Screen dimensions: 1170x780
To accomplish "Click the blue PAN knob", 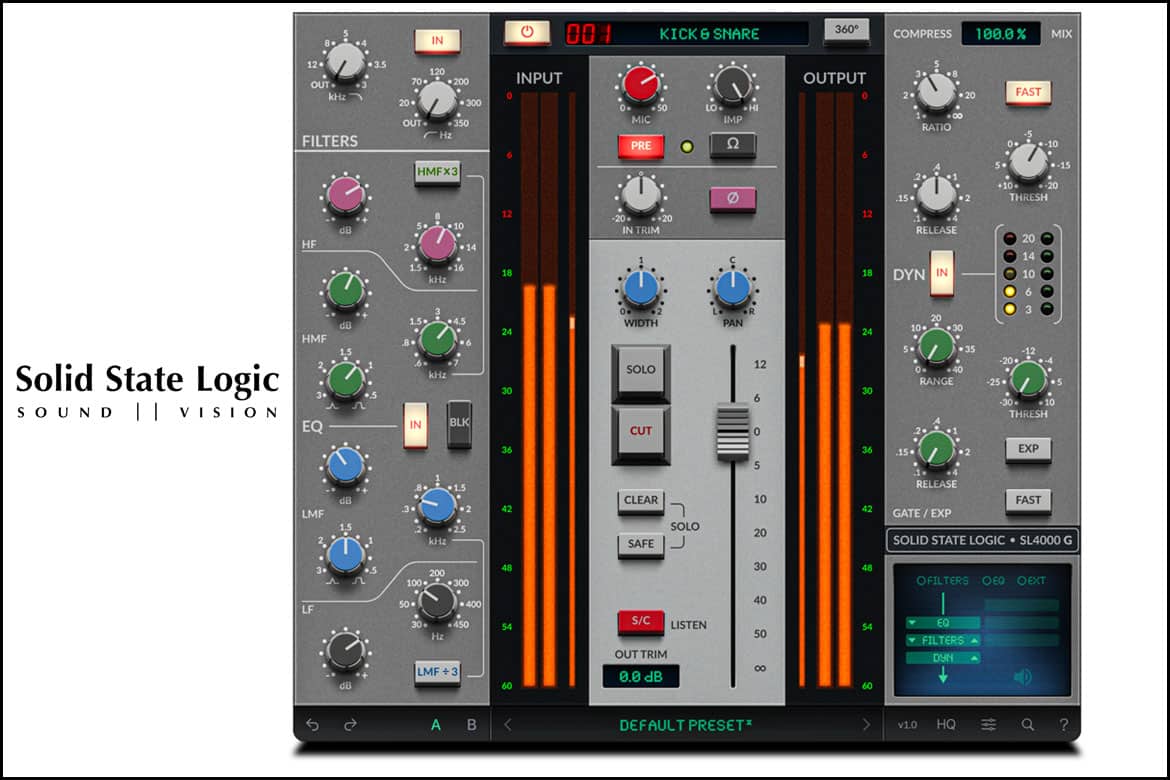I will [x=733, y=289].
